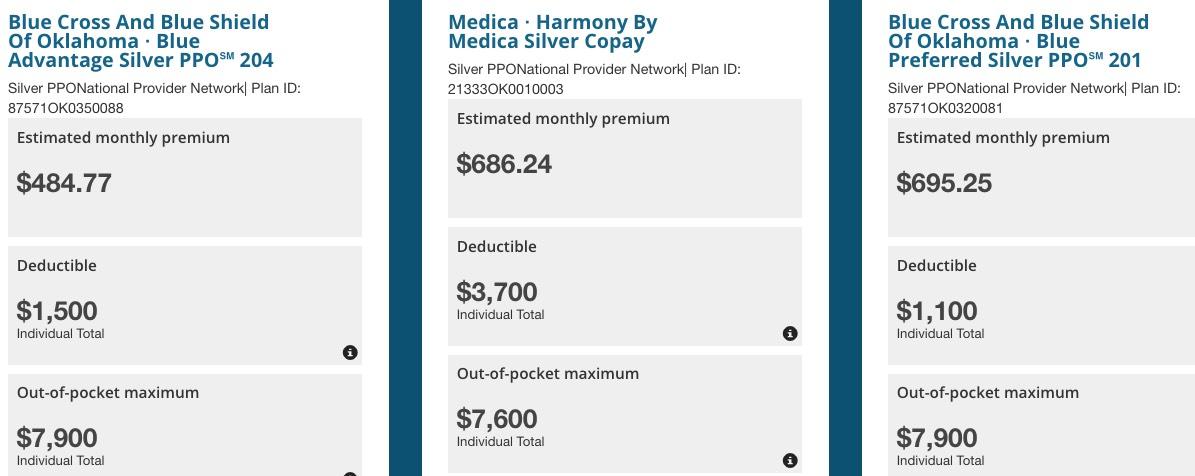
Task: Click the $7,900 out-of-pocket maximum for Blue Advantage 204
Action: (x=57, y=438)
